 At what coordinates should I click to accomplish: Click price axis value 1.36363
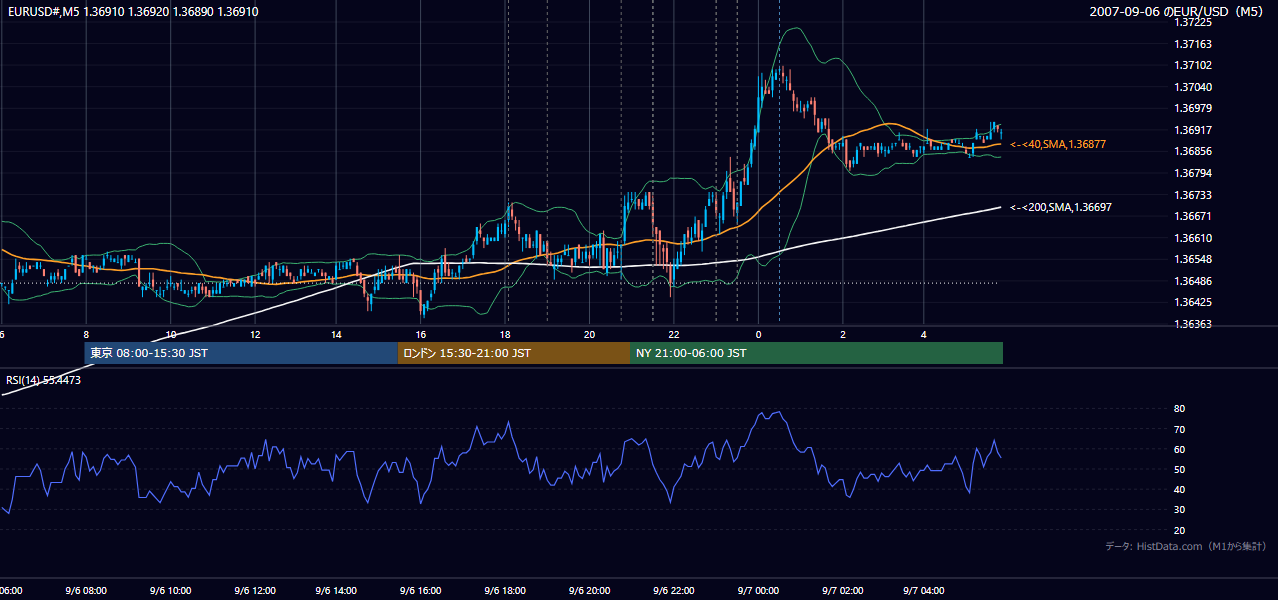click(1193, 324)
